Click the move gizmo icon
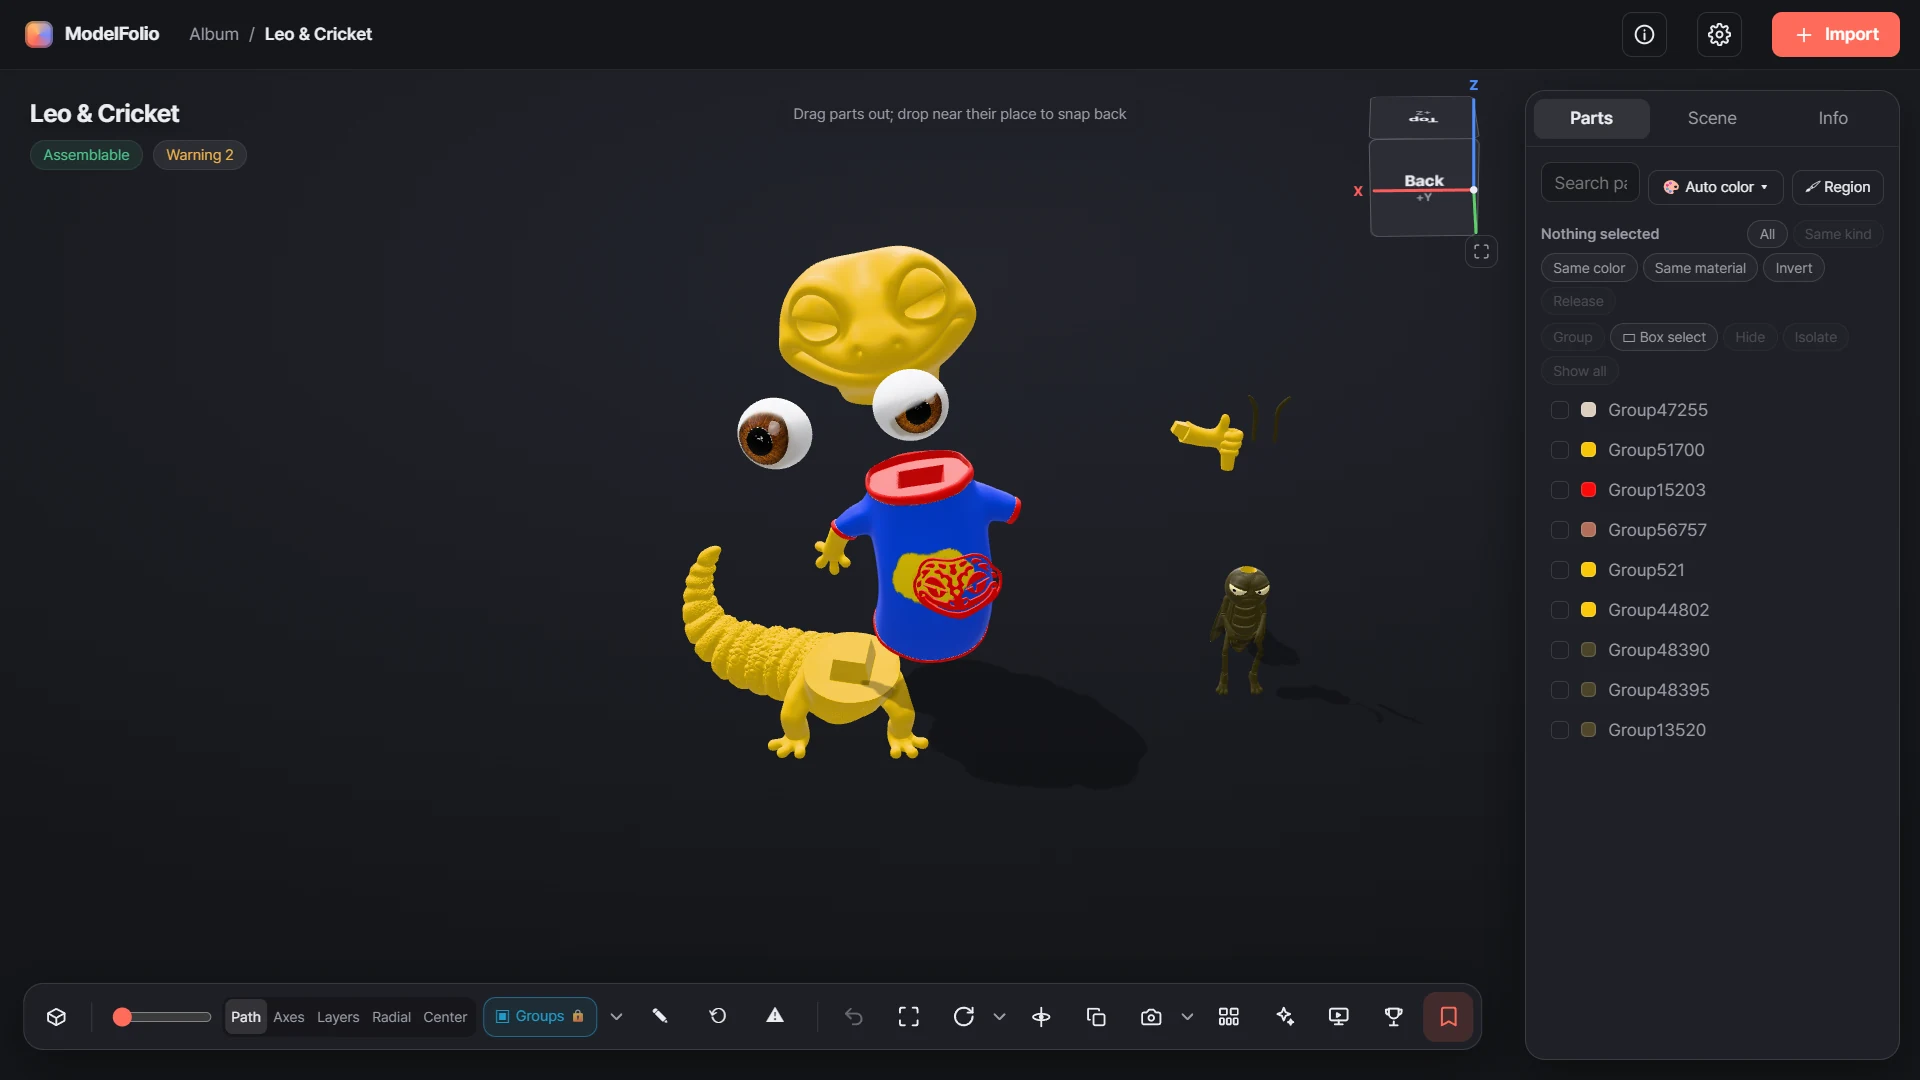 coord(1041,1017)
